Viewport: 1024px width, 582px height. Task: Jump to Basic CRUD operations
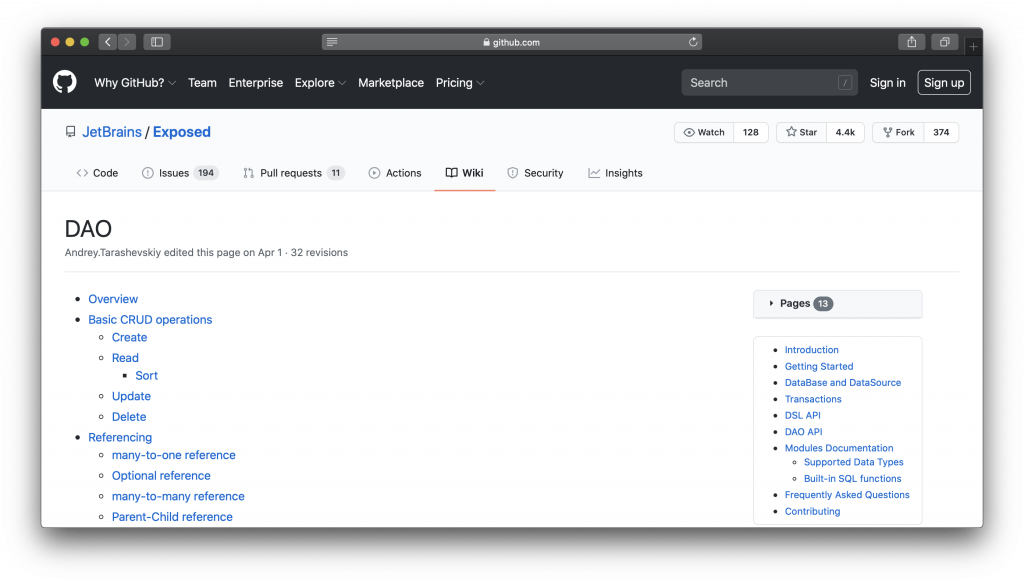pos(150,319)
